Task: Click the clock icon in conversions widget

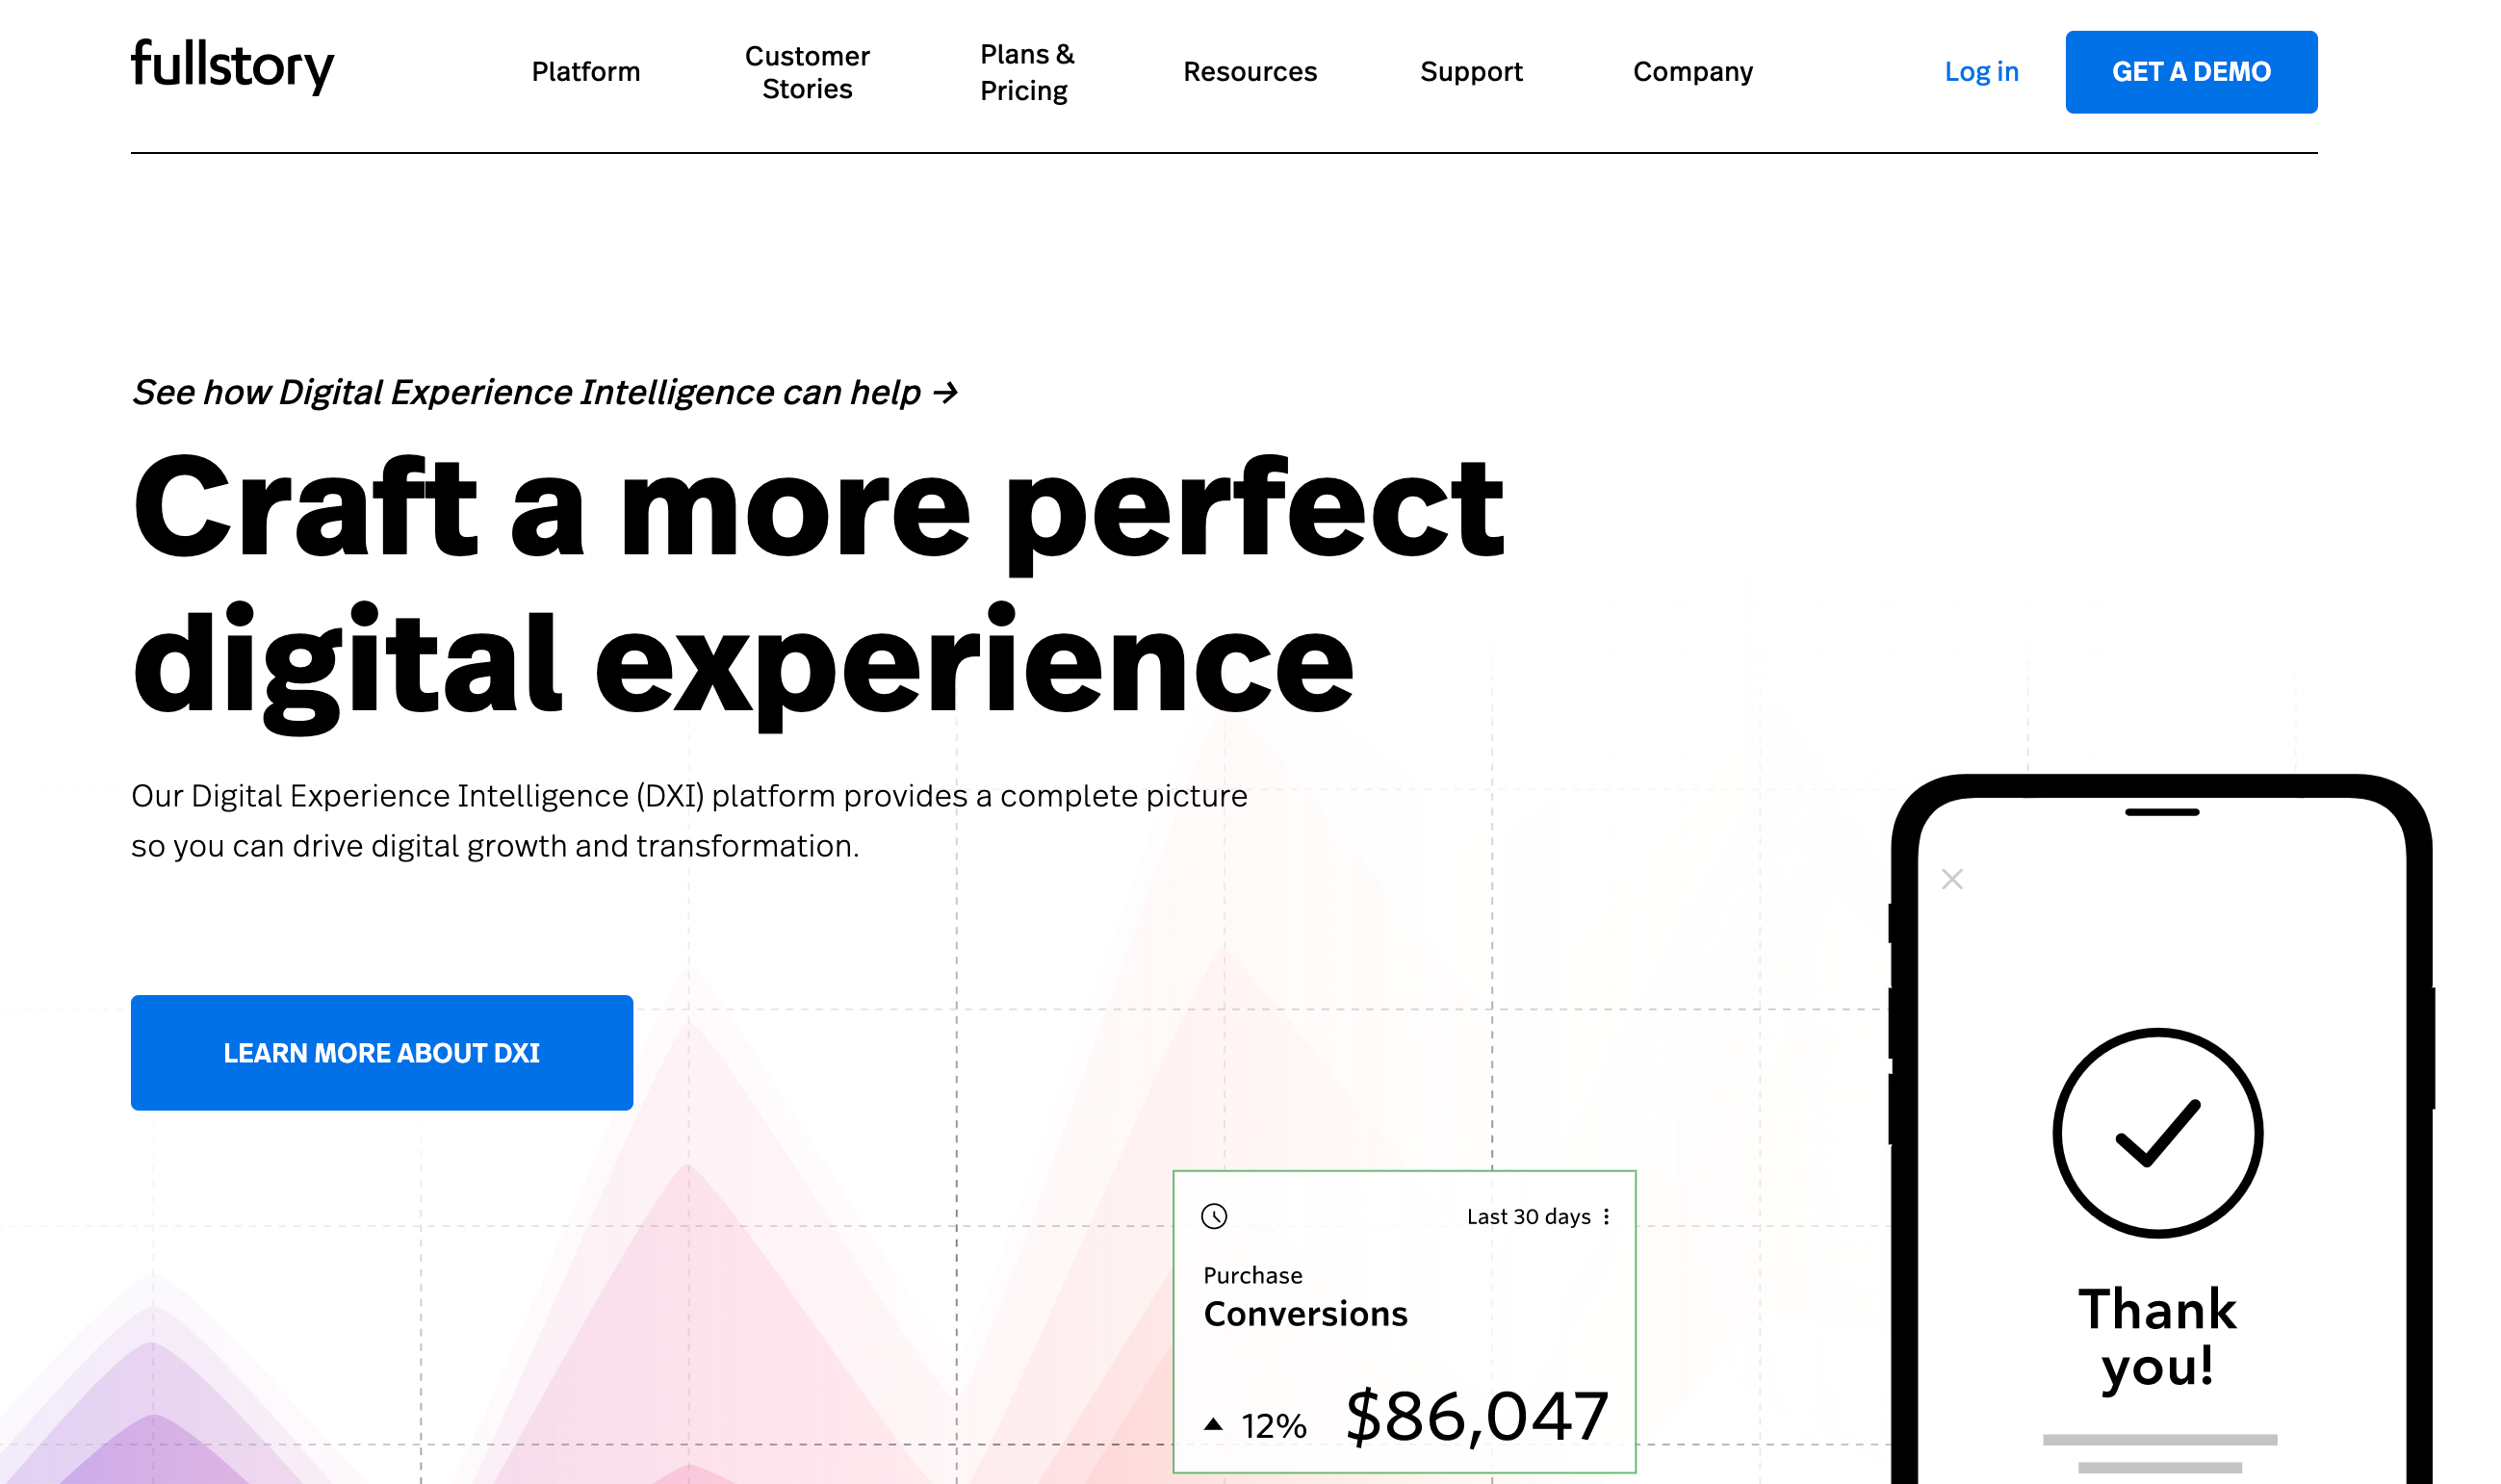Action: tap(1213, 1215)
